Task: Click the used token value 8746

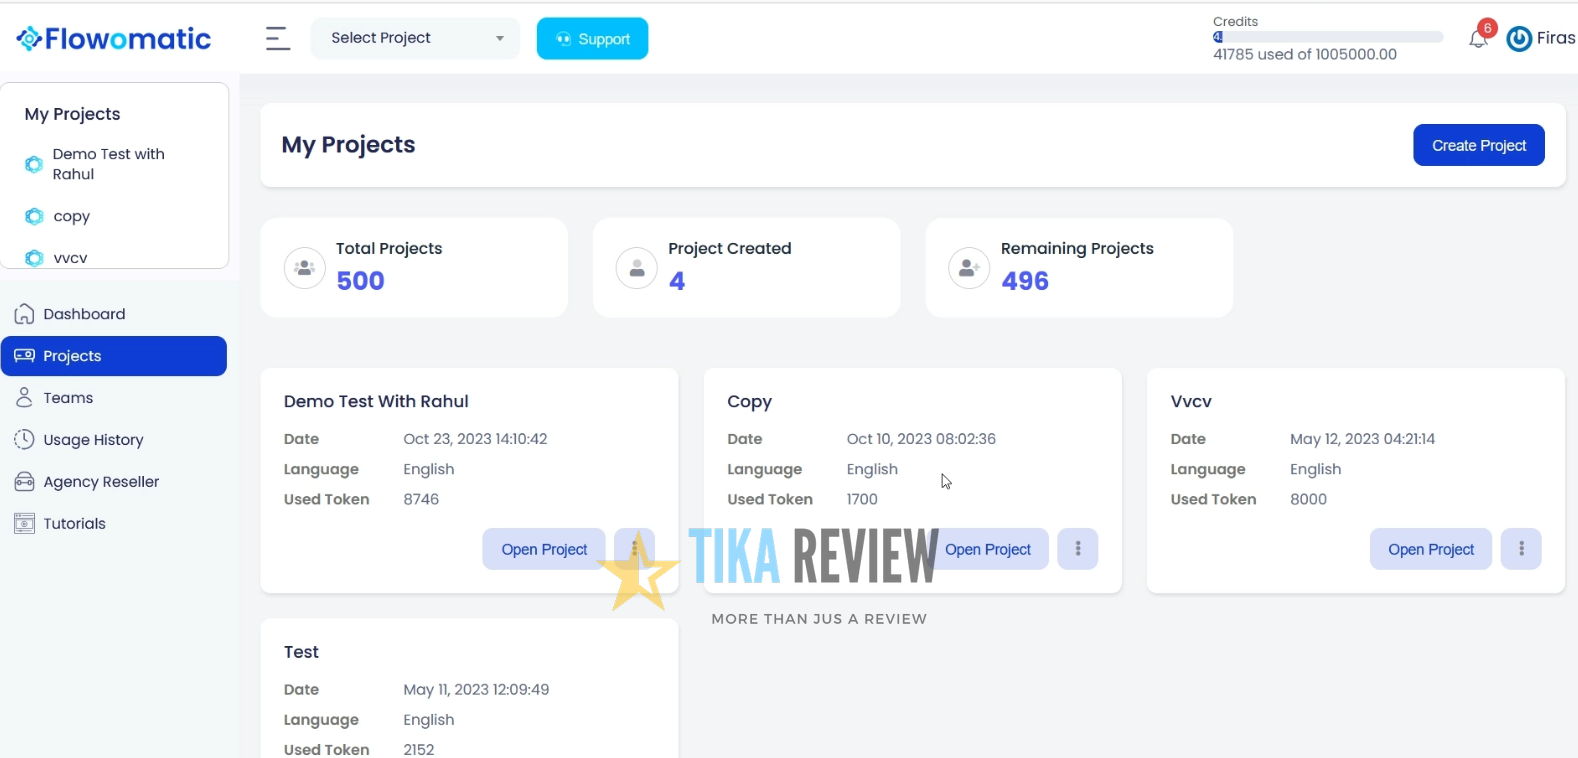Action: click(421, 499)
